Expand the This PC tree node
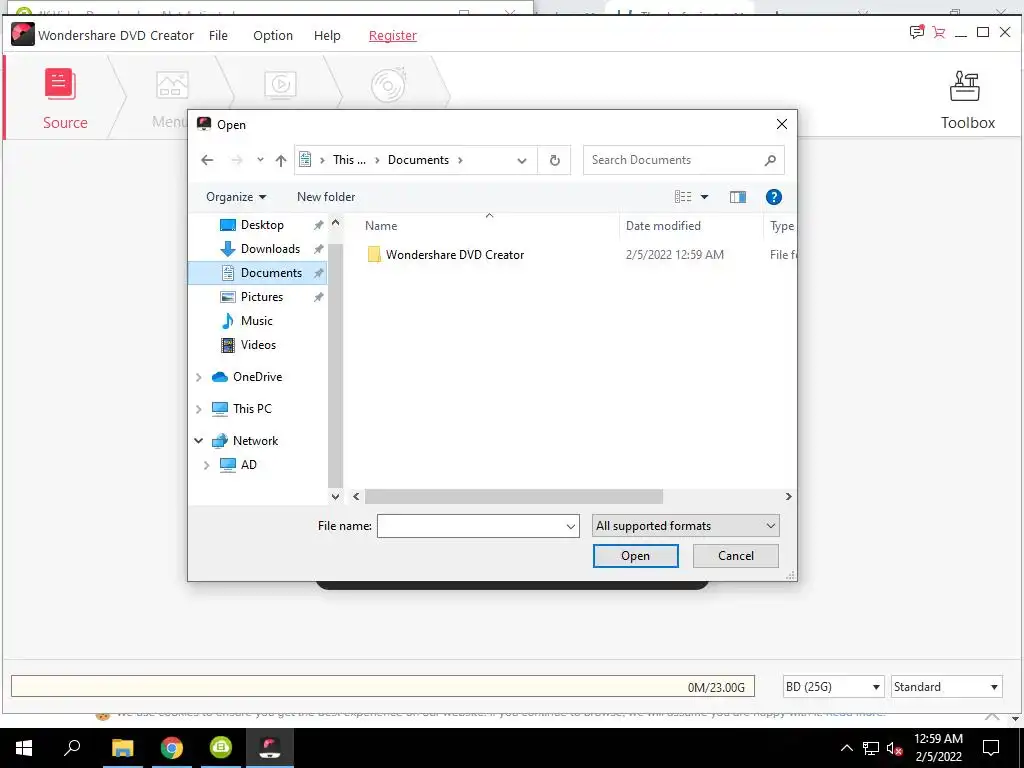This screenshot has height=768, width=1024. point(199,409)
